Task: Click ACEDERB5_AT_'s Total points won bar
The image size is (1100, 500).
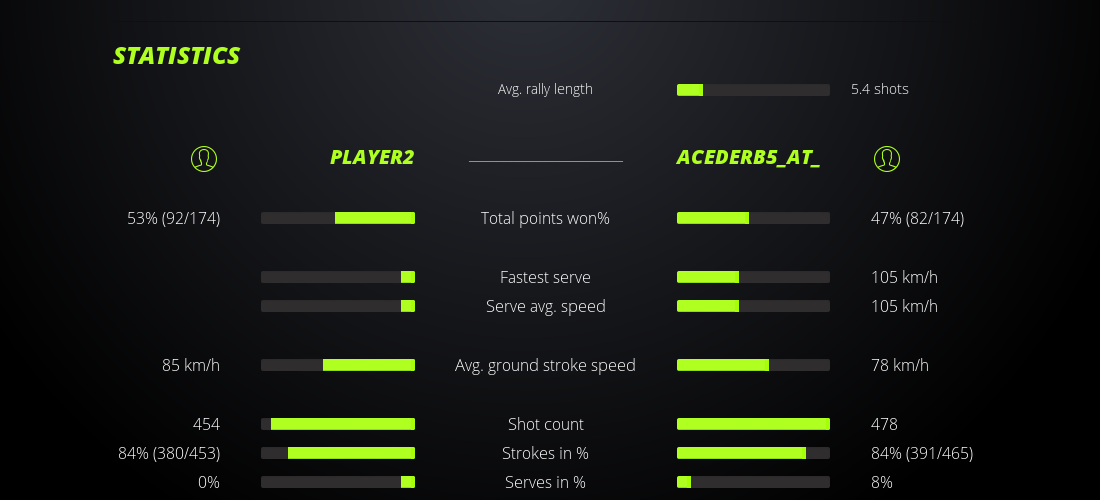Action: pos(753,218)
